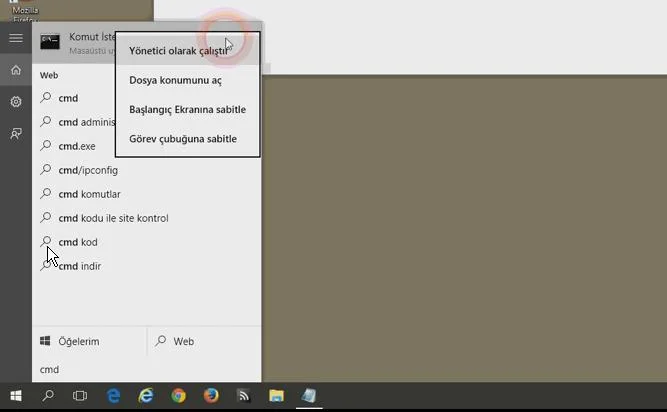This screenshot has height=412, width=667.
Task: Open File Explorer from the taskbar
Action: pos(276,396)
